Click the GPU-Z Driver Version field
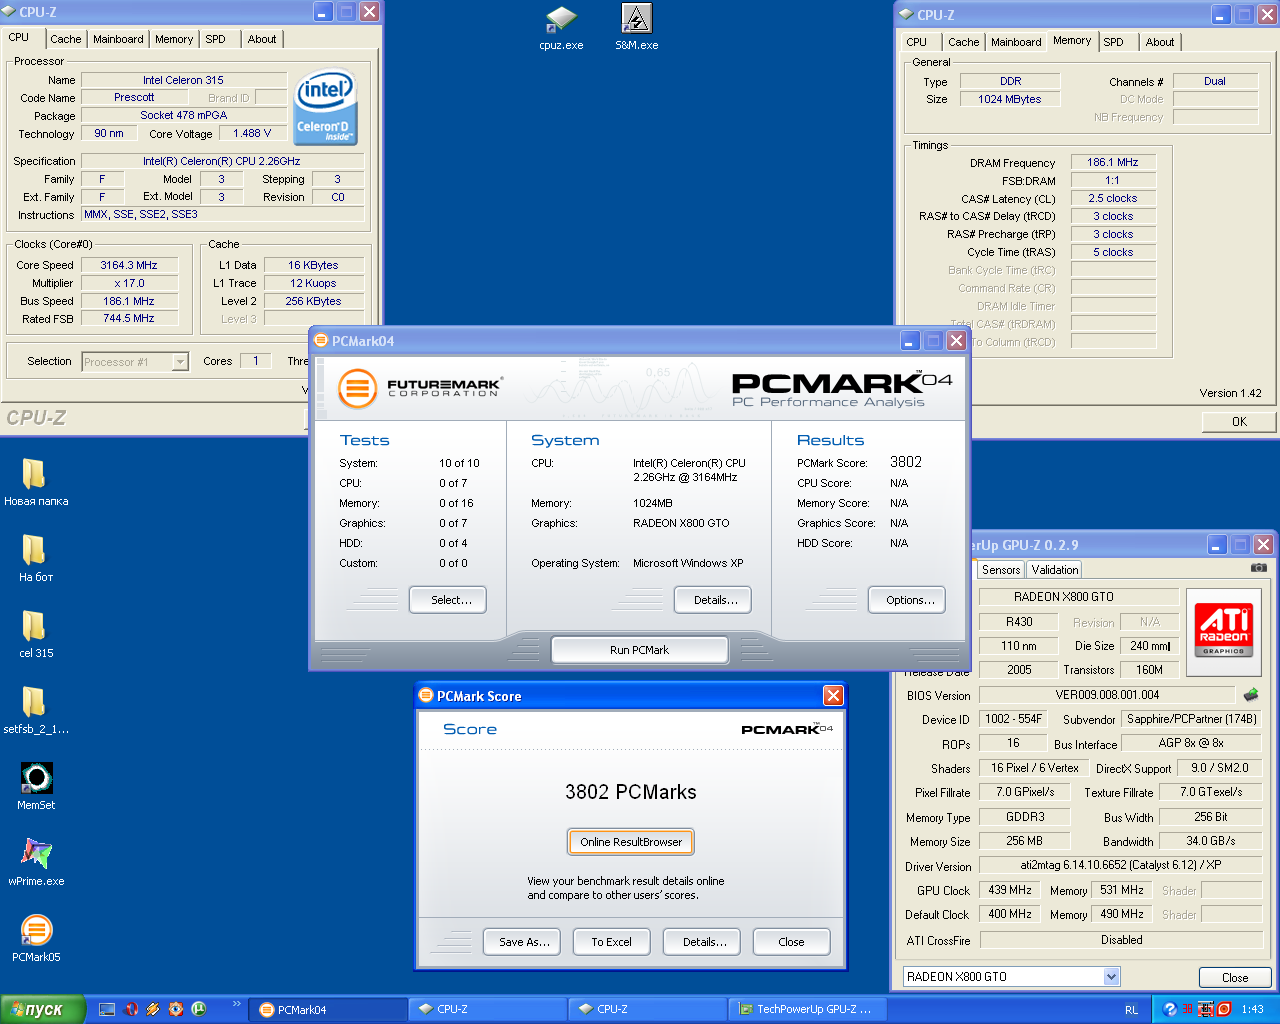Viewport: 1280px width, 1024px height. click(1120, 866)
